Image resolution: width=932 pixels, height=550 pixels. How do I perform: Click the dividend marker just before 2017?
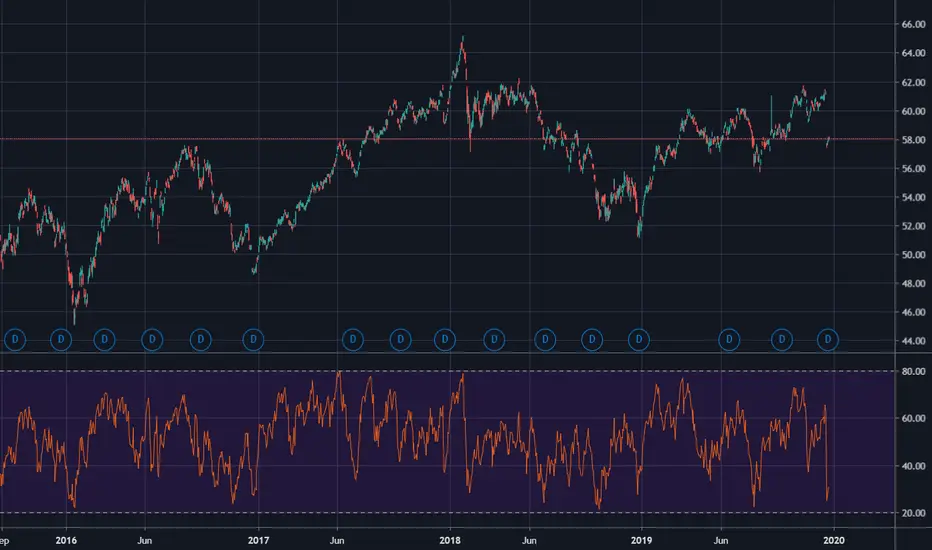pos(253,340)
